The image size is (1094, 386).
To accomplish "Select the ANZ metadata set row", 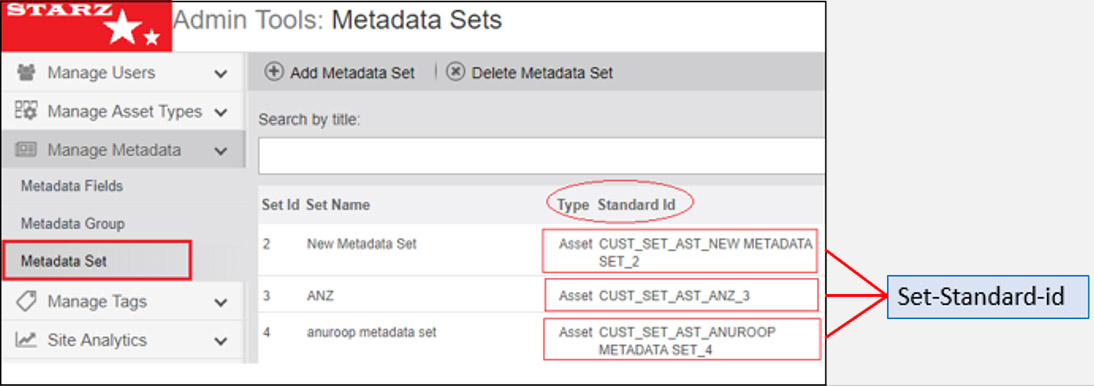I will pyautogui.click(x=541, y=295).
